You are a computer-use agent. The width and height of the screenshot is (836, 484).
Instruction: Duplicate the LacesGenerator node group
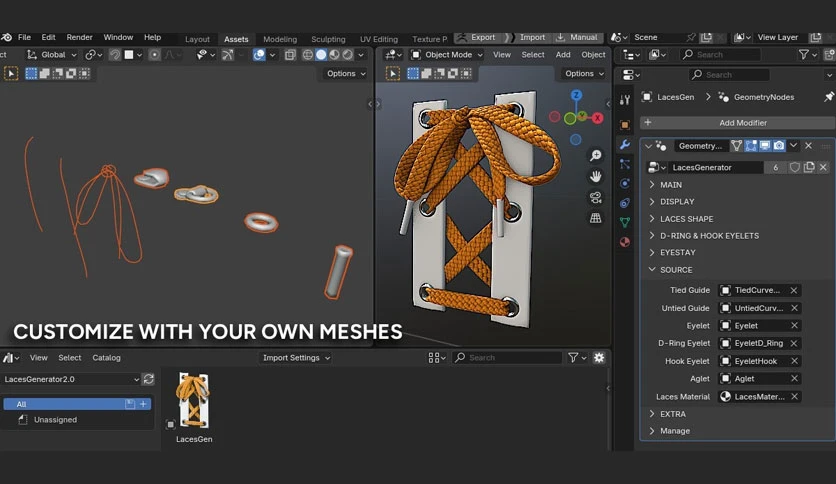click(809, 167)
